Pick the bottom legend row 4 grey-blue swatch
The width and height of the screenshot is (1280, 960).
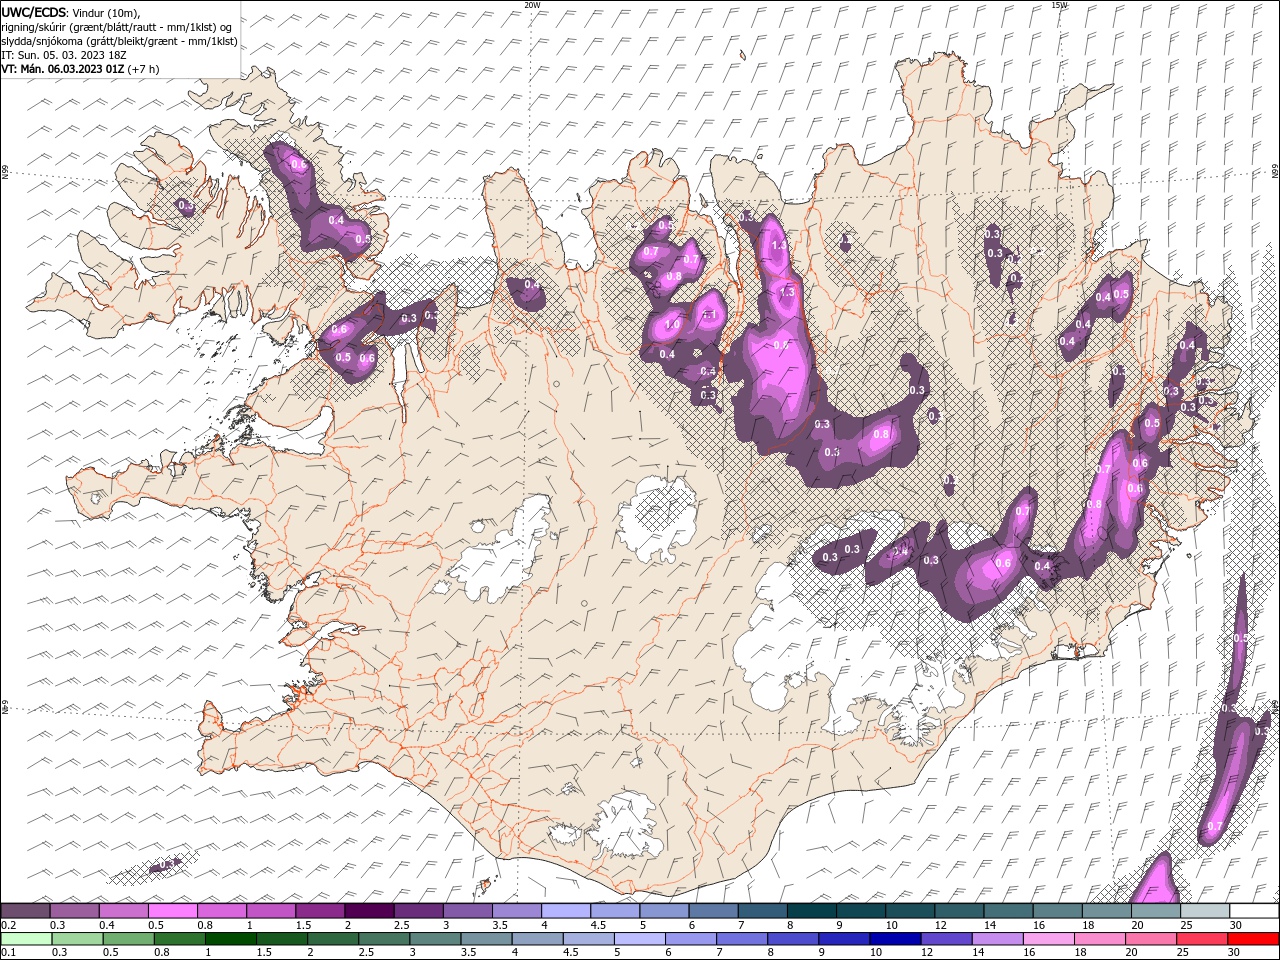(x=538, y=939)
